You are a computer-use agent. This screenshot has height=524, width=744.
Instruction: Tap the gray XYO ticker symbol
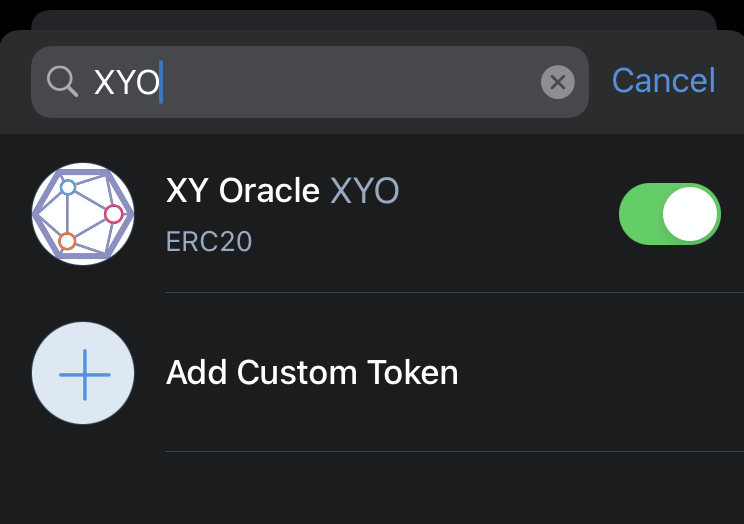pyautogui.click(x=364, y=191)
